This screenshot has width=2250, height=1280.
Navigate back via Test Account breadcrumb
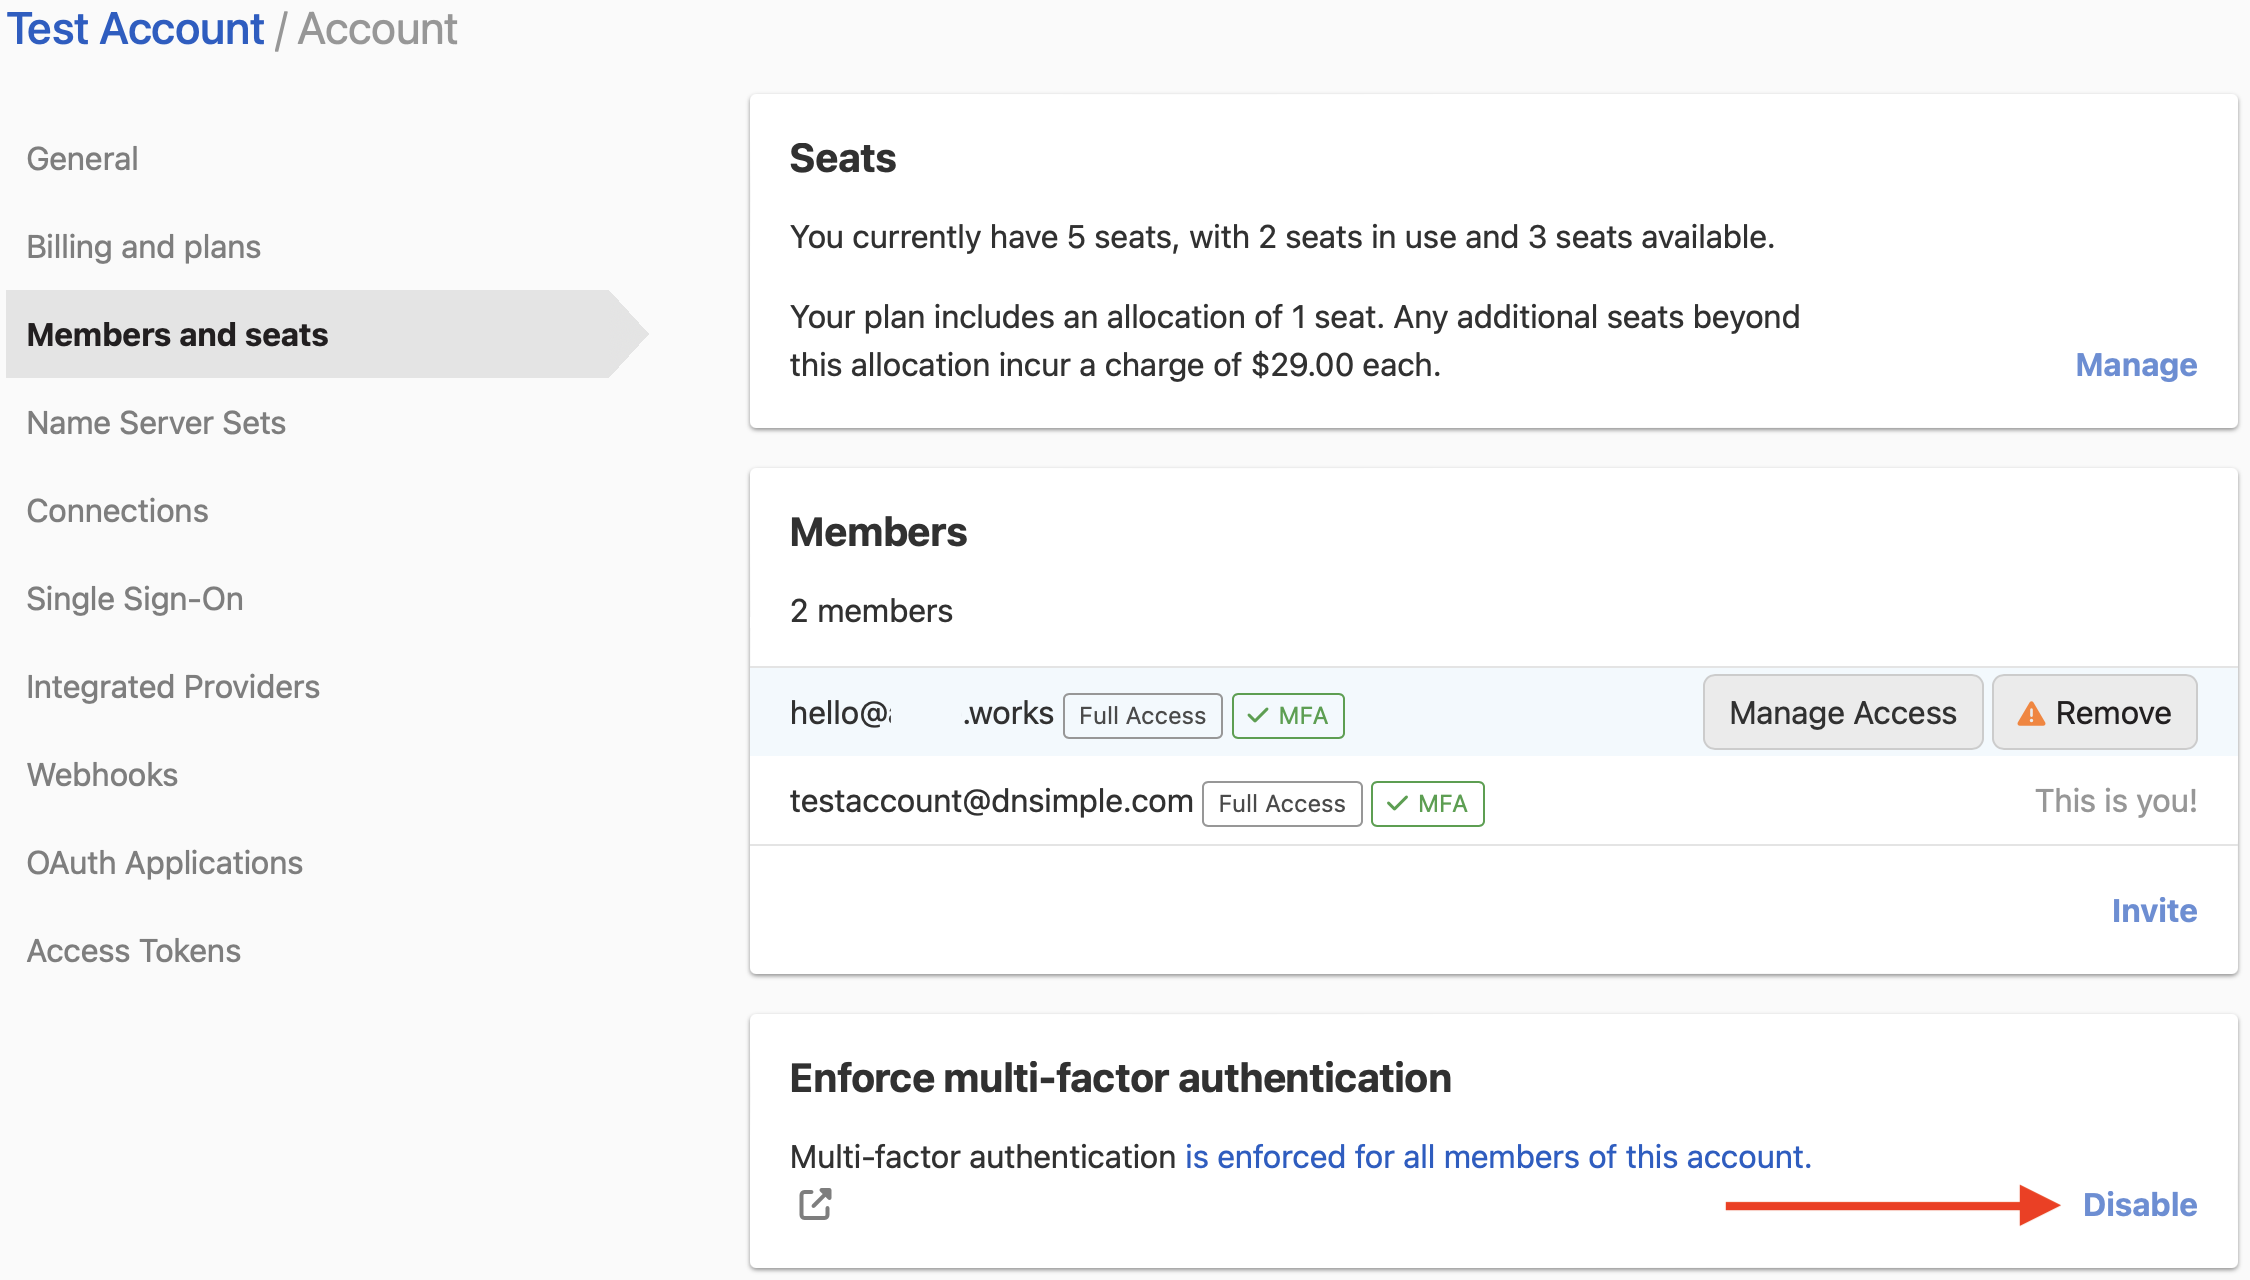[x=135, y=28]
